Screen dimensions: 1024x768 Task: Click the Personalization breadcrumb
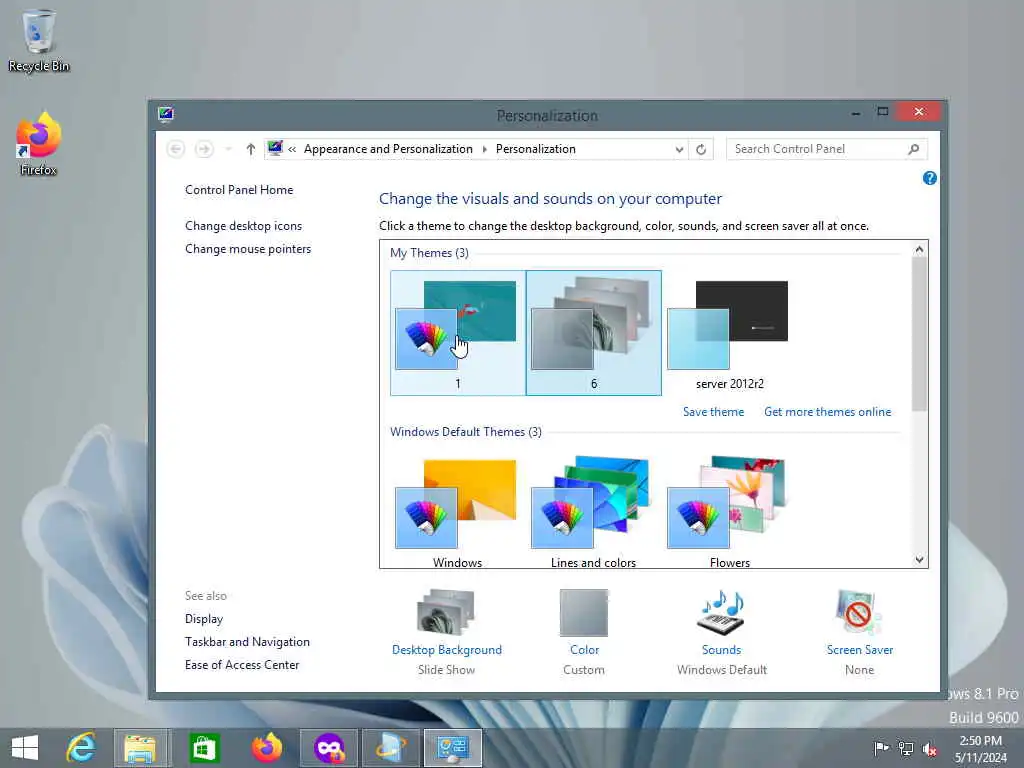click(536, 149)
